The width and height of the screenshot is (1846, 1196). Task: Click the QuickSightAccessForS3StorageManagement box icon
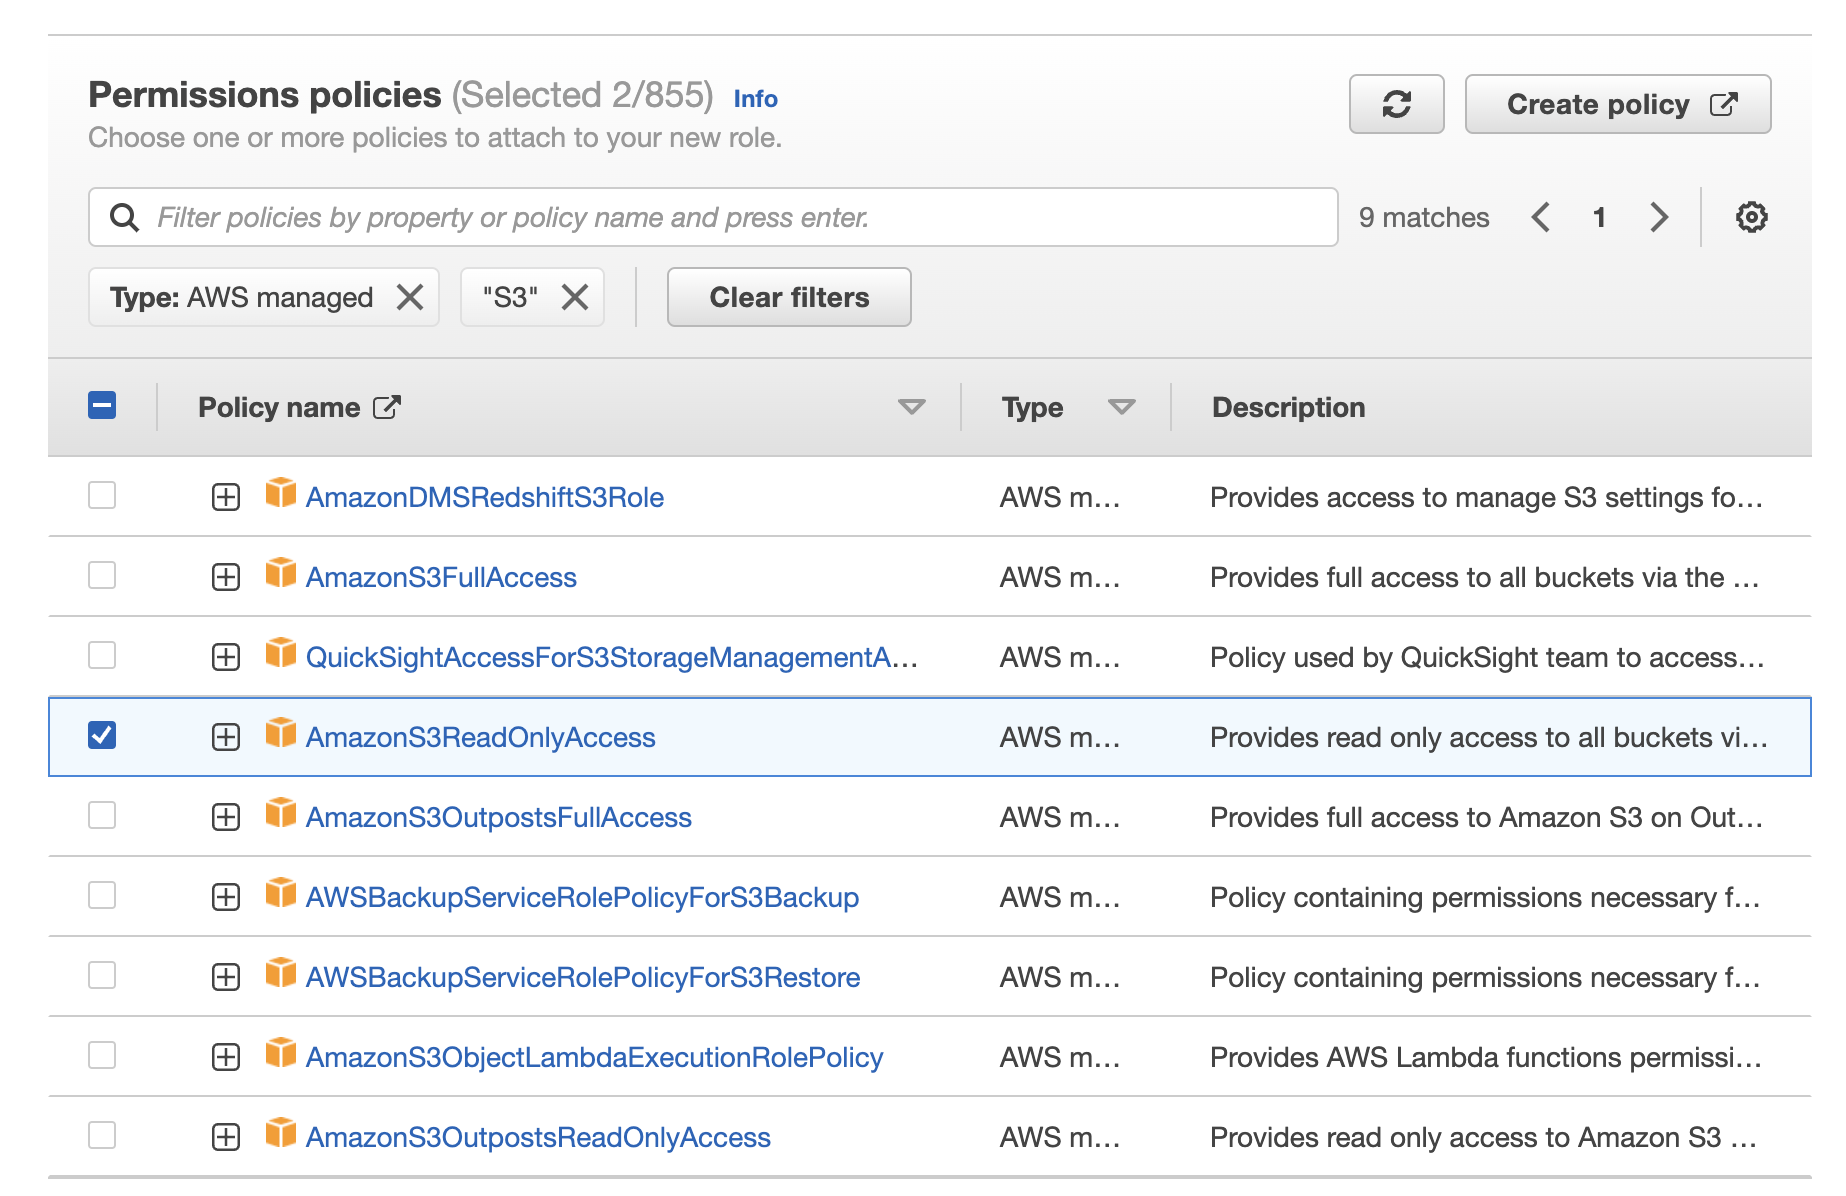pyautogui.click(x=281, y=653)
